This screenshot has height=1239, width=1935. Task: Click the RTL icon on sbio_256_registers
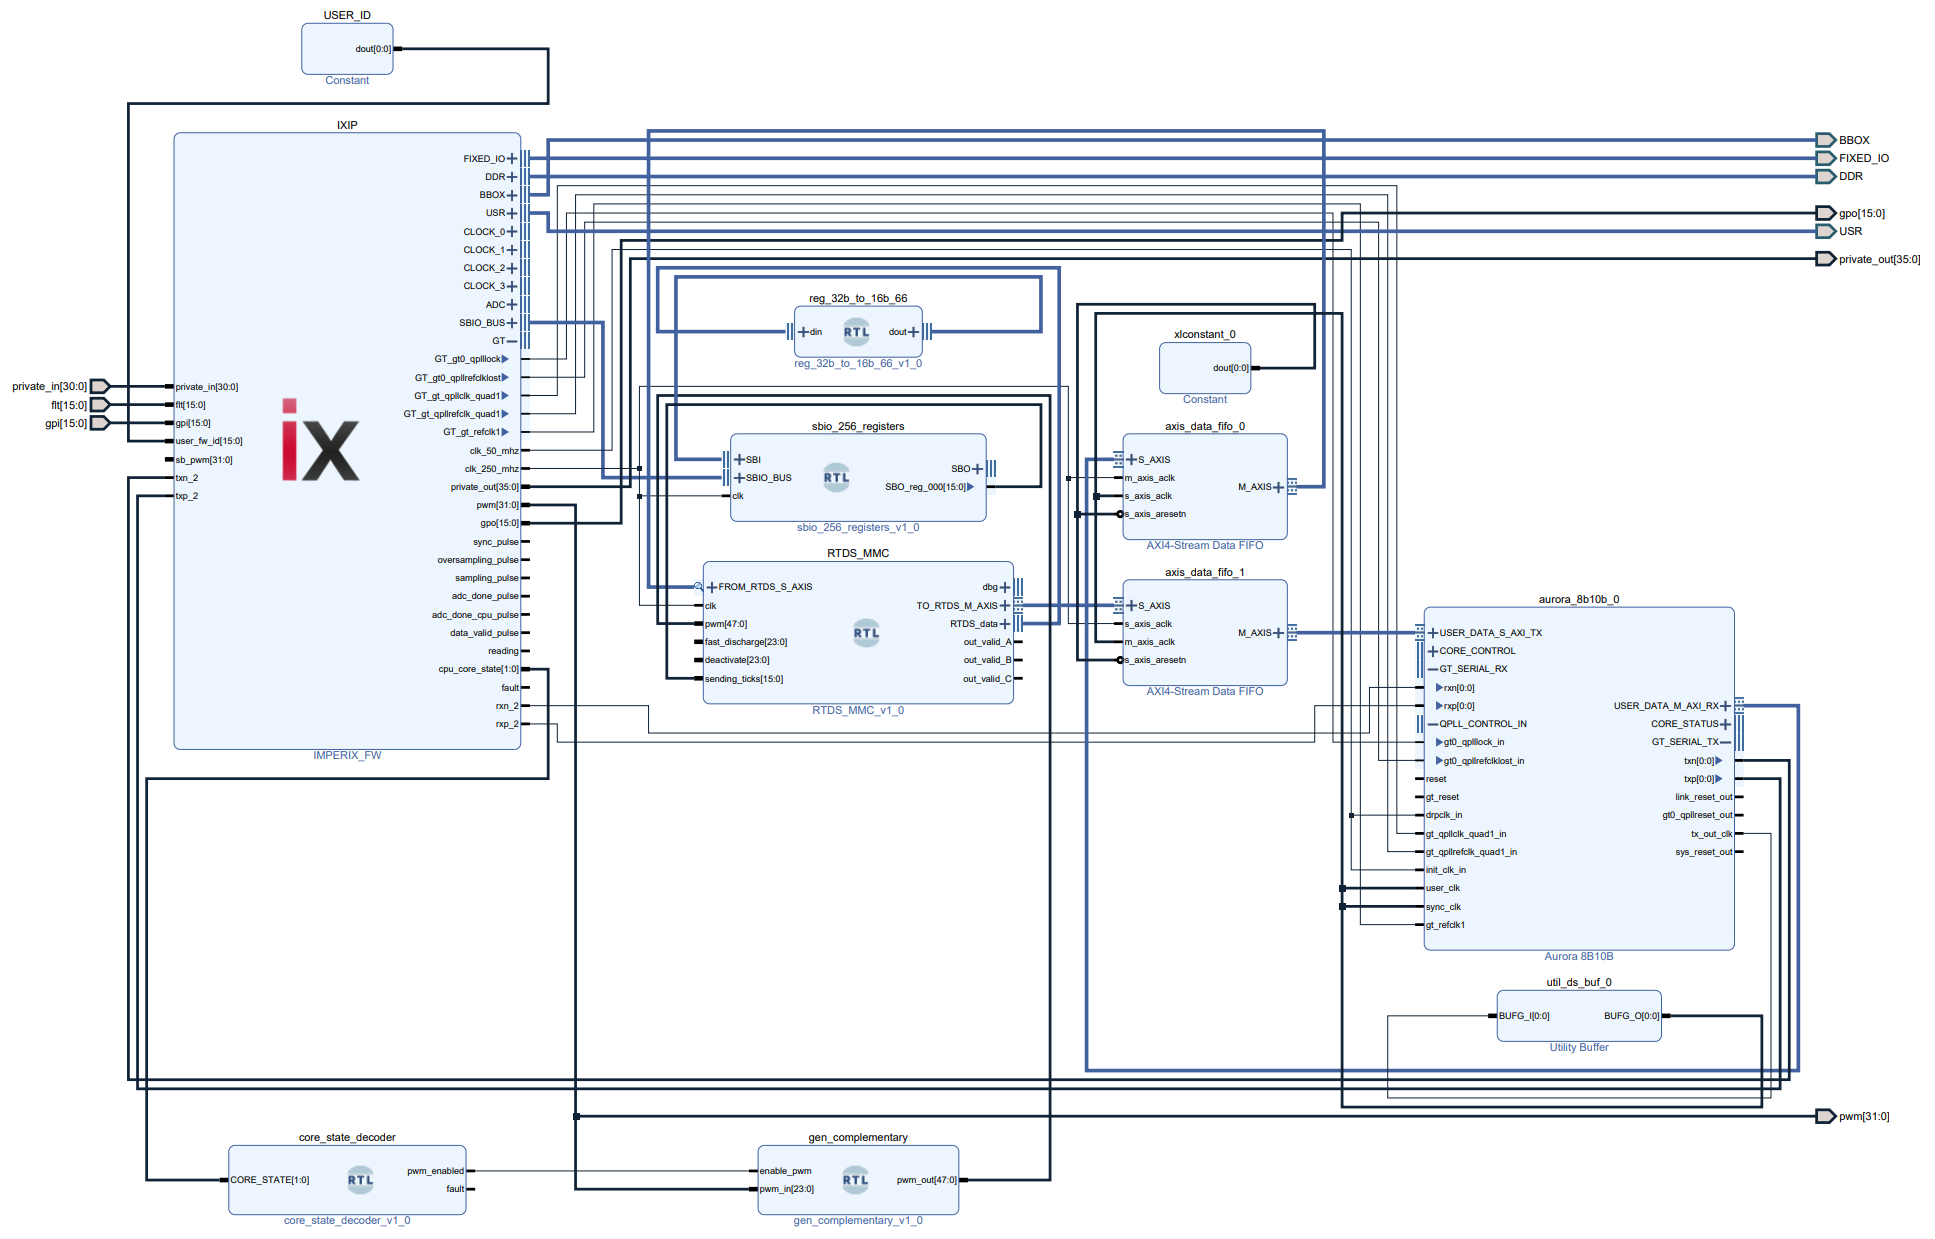[836, 477]
